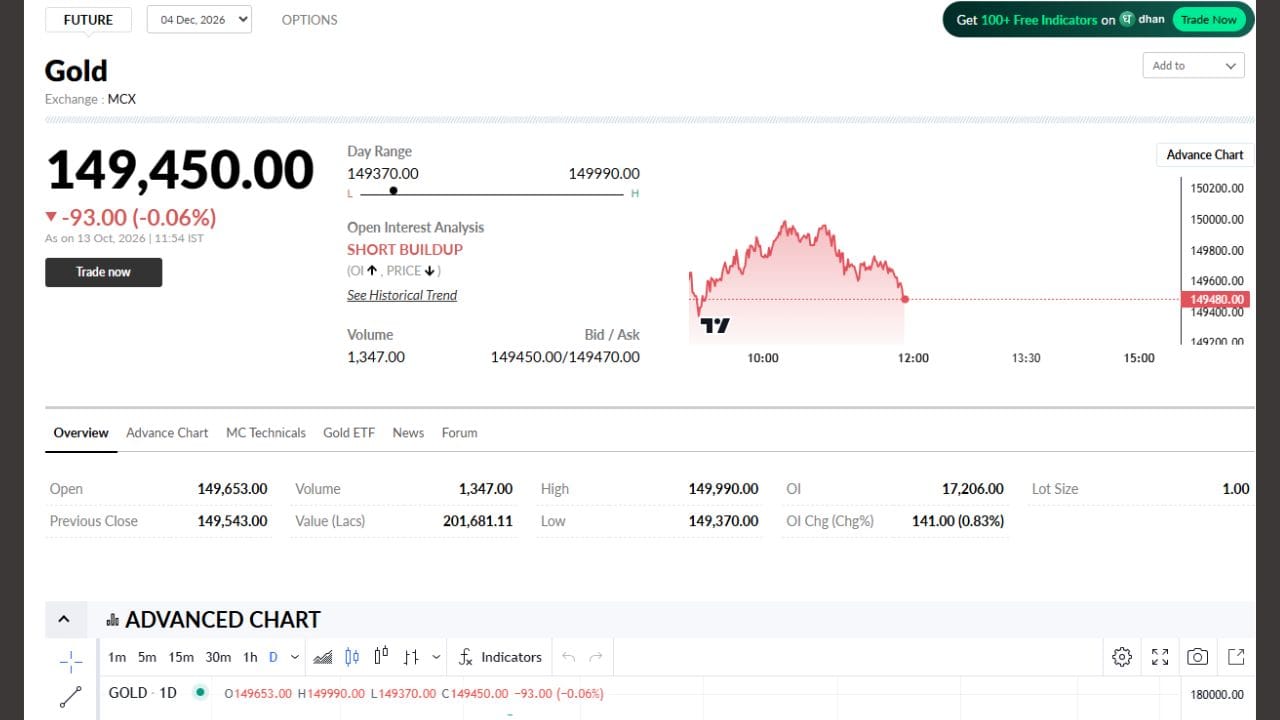
Task: Switch chart style to candles
Action: 352,657
